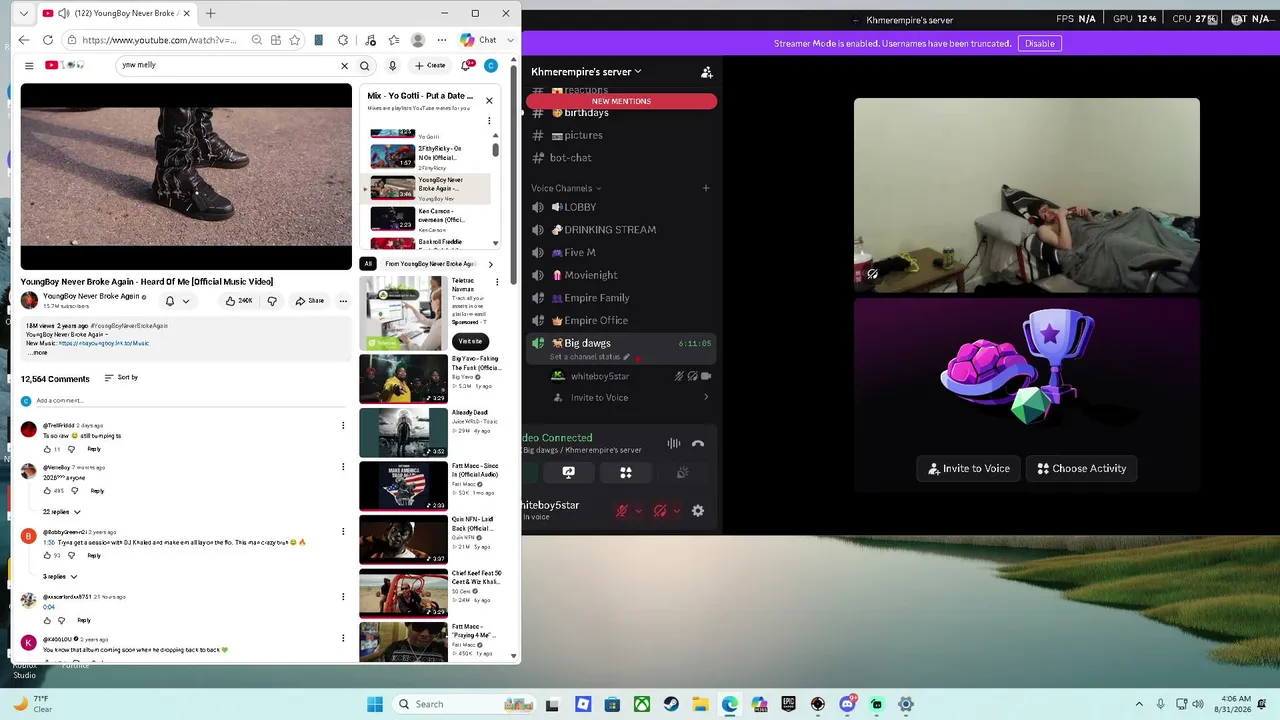The width and height of the screenshot is (1280, 720).
Task: Open YouTube notifications bell
Action: tap(466, 66)
